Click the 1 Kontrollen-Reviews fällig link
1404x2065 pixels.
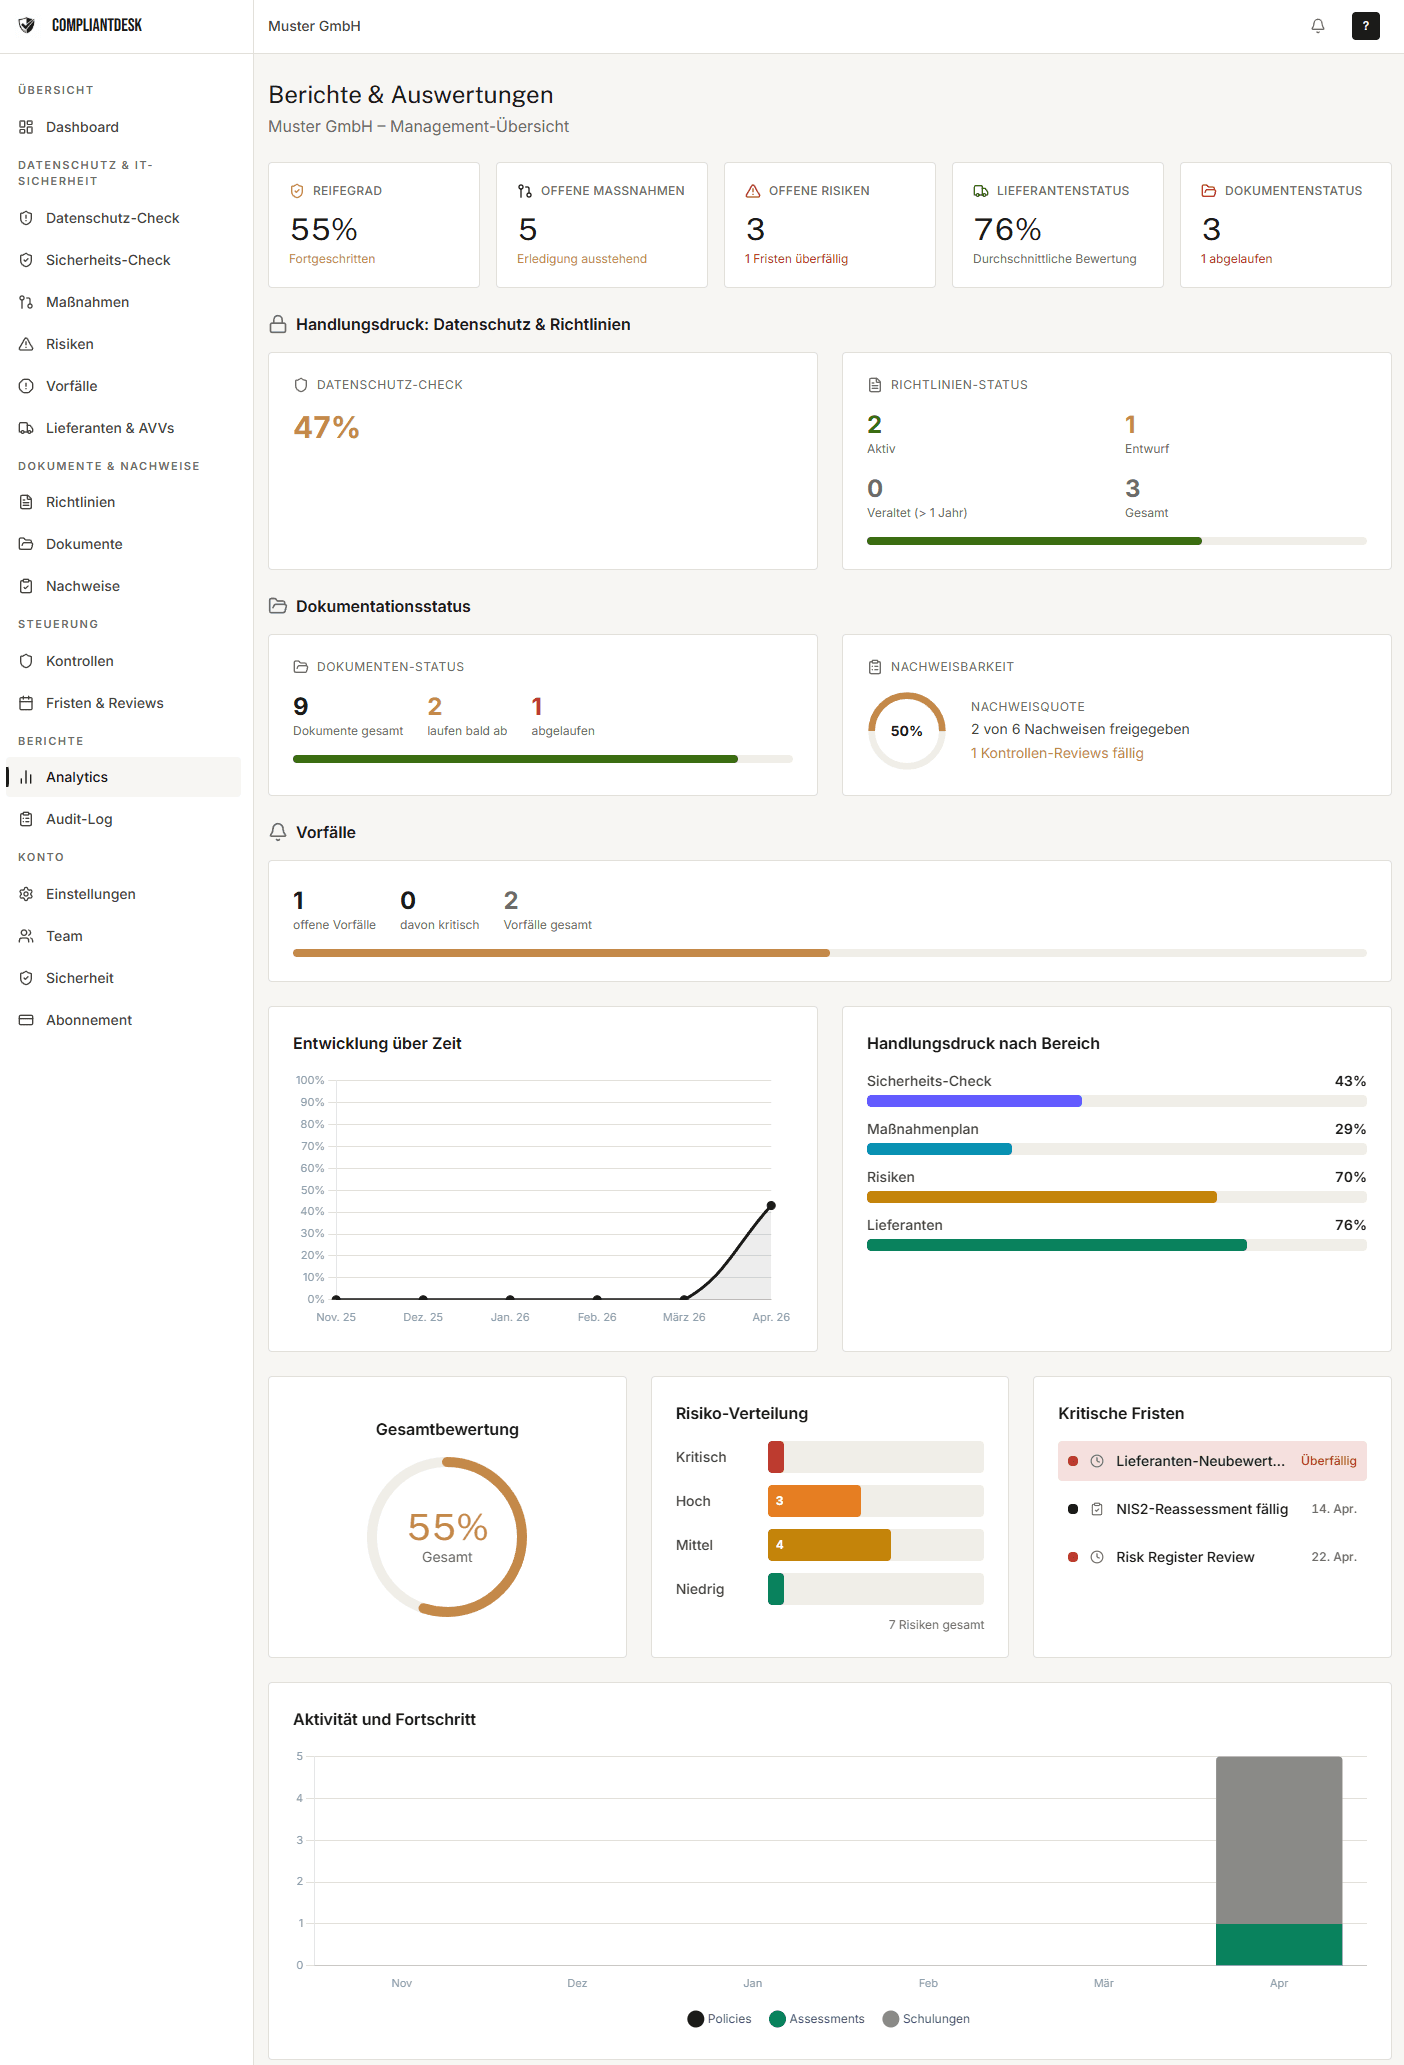coord(1057,753)
